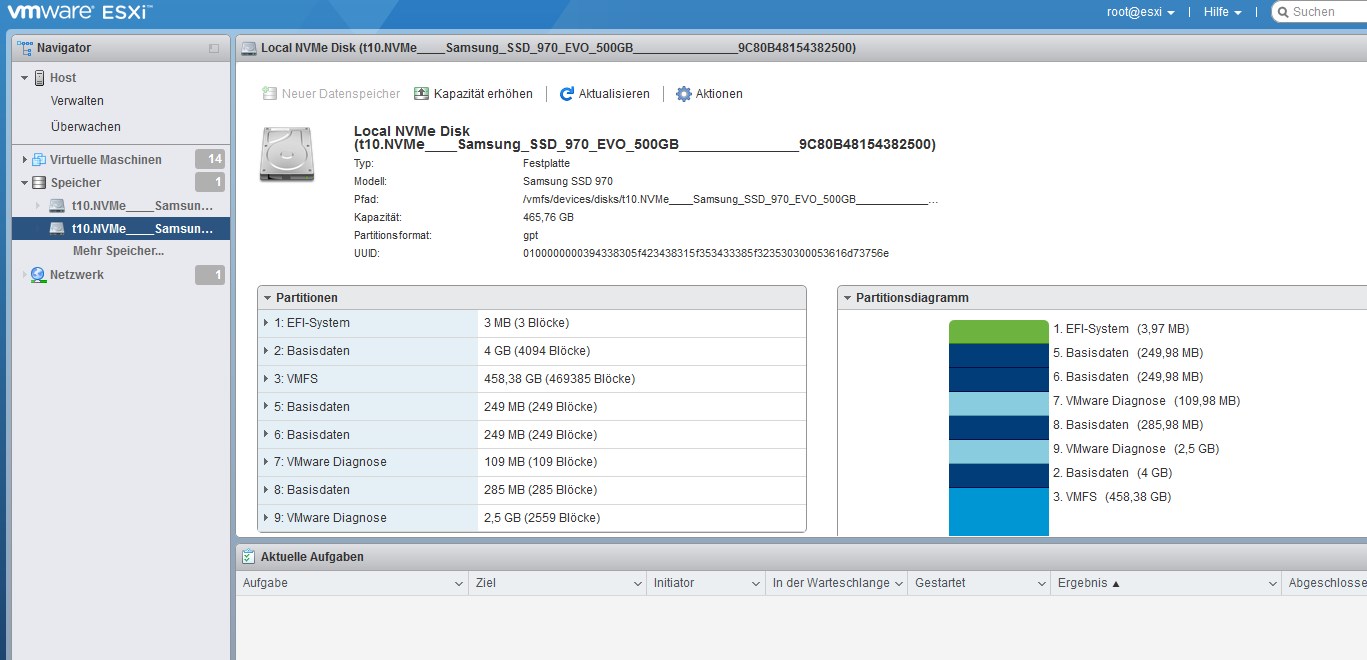Expand partition row 9: VMware Diagnose

(266, 518)
